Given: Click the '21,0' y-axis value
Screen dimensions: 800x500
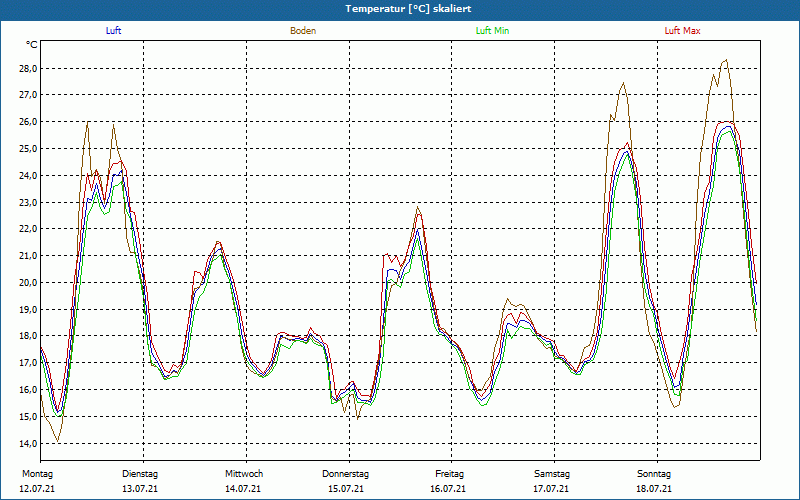Looking at the screenshot, I should coord(28,256).
